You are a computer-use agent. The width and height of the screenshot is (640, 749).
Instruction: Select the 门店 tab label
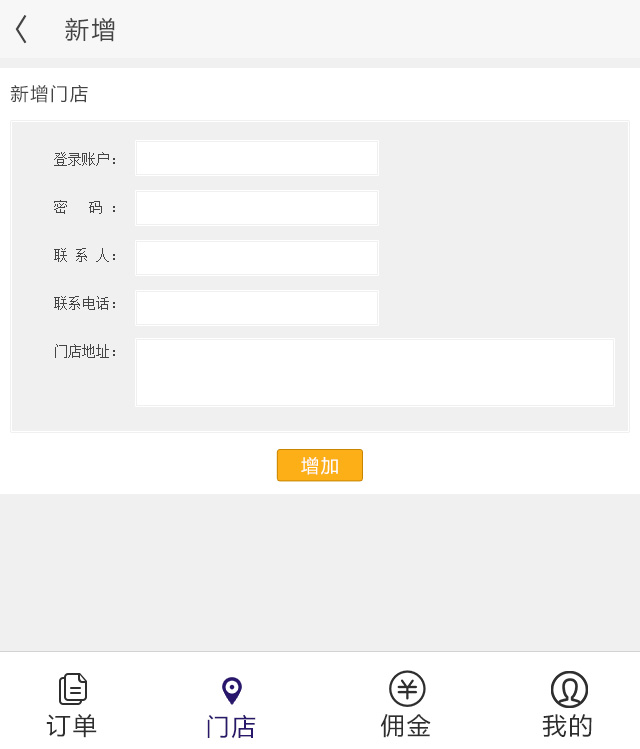click(x=231, y=727)
